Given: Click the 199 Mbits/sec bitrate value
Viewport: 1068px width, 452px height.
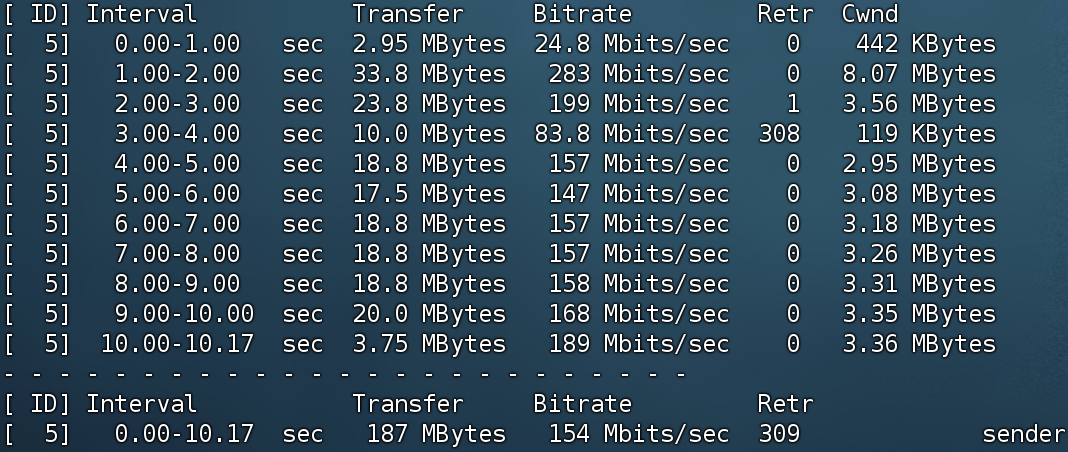Looking at the screenshot, I should tap(639, 104).
